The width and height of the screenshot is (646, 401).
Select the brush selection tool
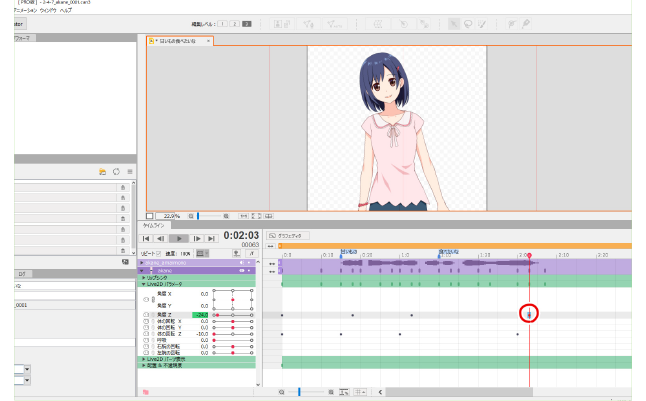click(482, 24)
